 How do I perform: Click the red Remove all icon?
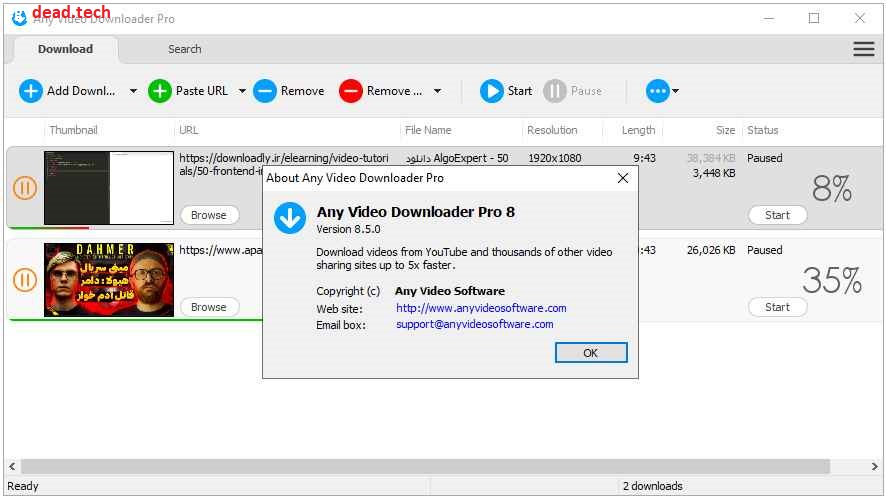click(350, 91)
